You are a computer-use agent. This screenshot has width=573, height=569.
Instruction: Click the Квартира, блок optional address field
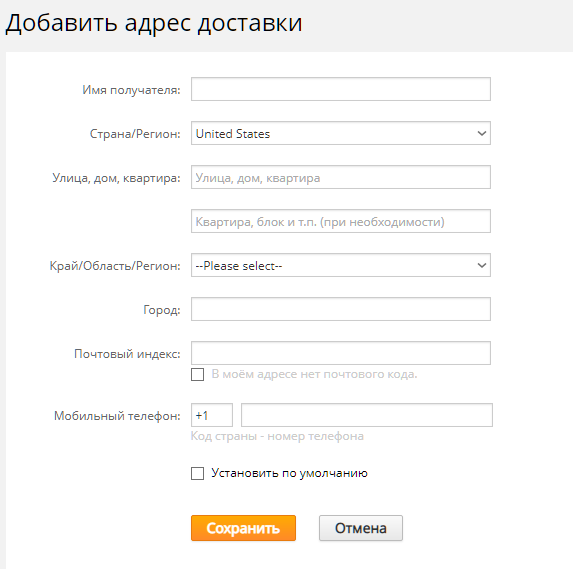point(341,221)
